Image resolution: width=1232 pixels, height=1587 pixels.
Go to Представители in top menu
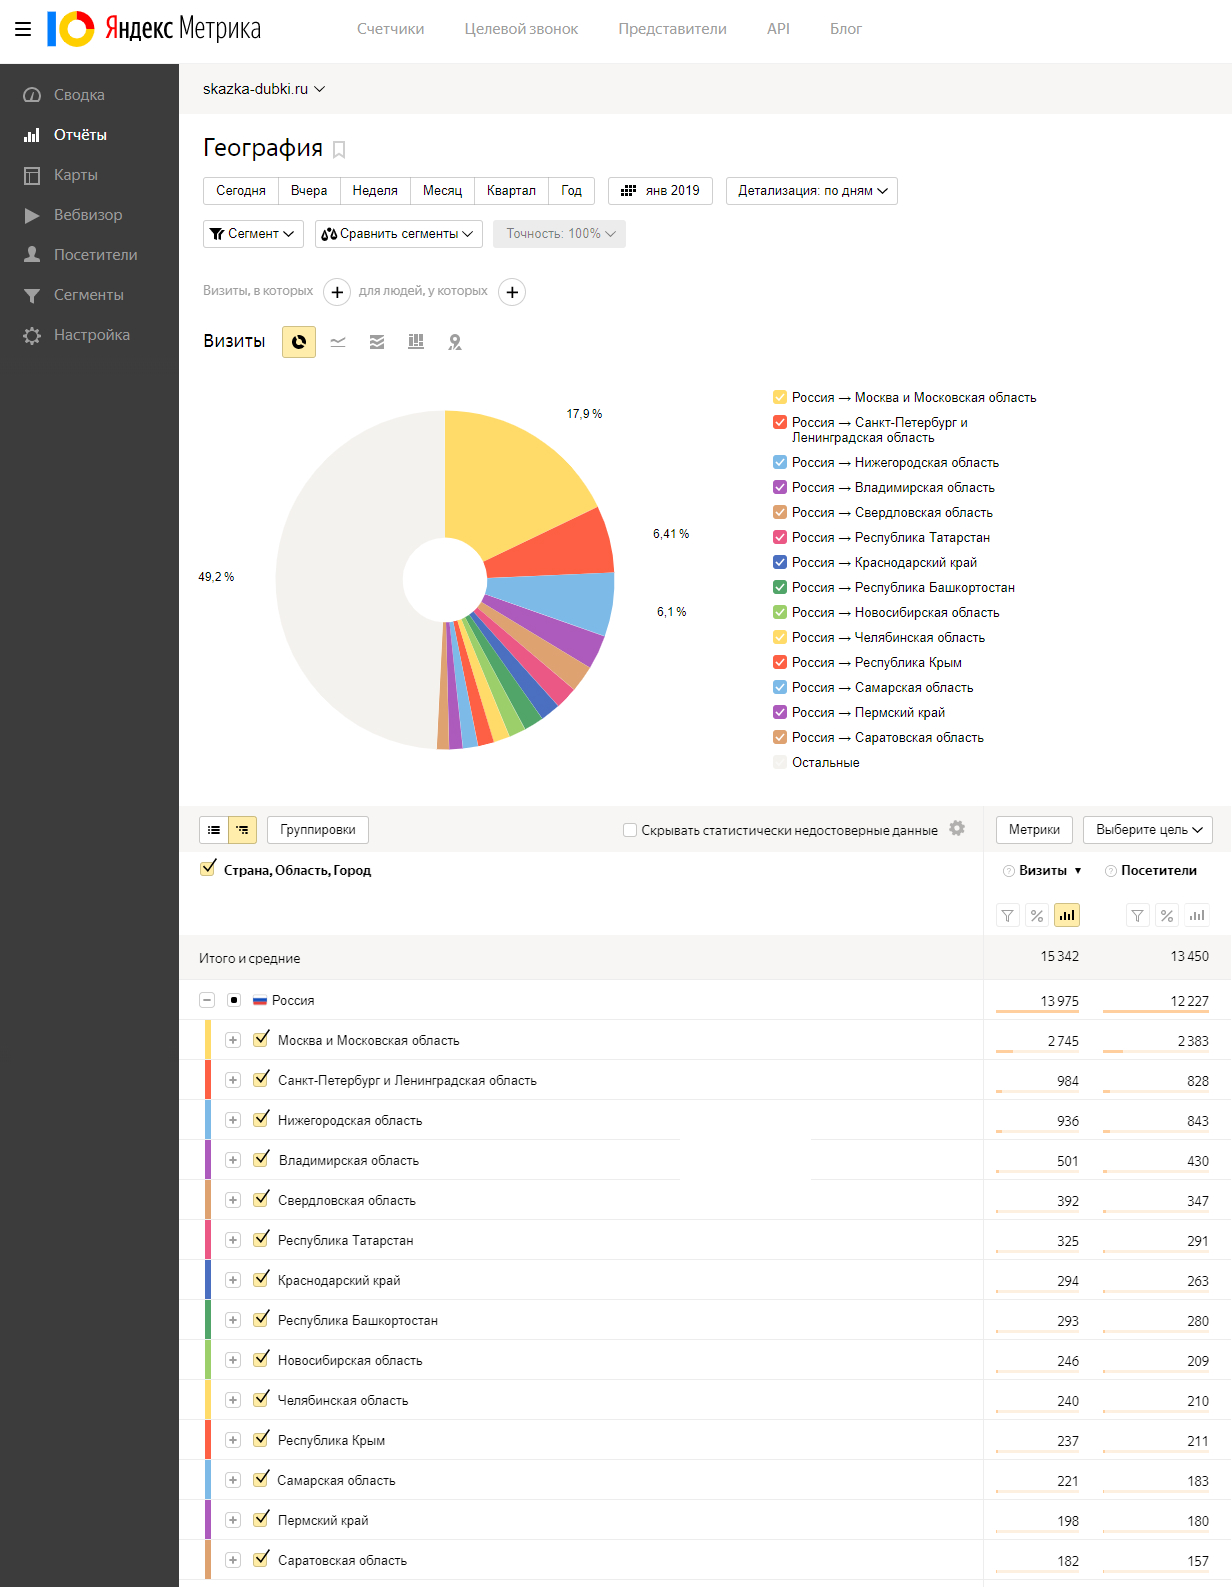pyautogui.click(x=673, y=29)
